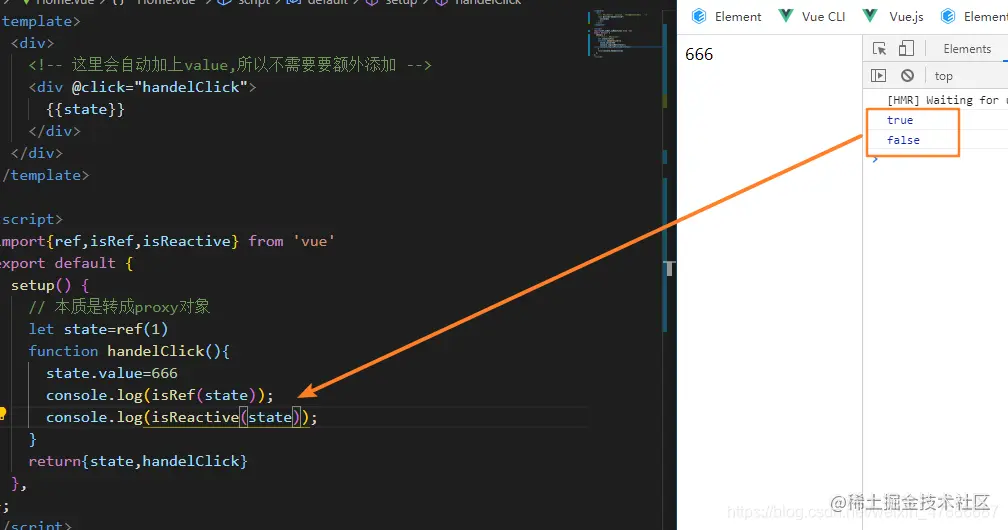Show the console sidebar panel
The image size is (1008, 530).
coord(878,76)
